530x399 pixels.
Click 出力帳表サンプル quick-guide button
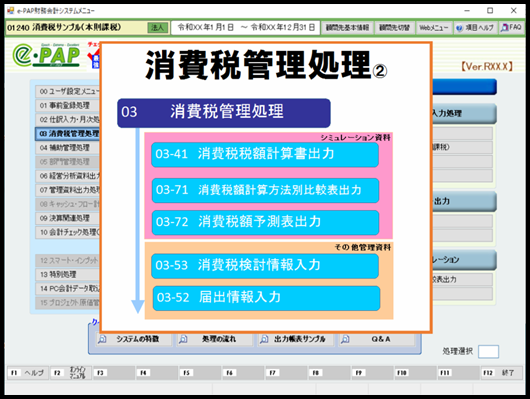tap(296, 339)
